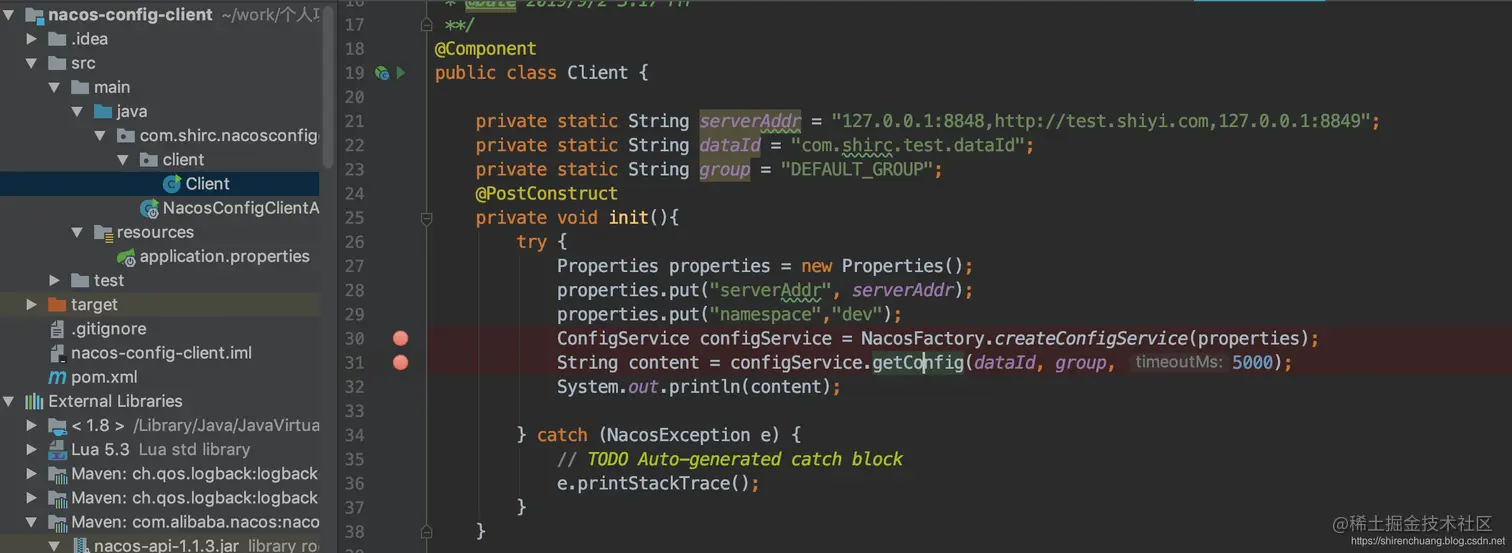Viewport: 1512px width, 553px height.
Task: Run the Client class via the green gutter arrow
Action: point(401,73)
